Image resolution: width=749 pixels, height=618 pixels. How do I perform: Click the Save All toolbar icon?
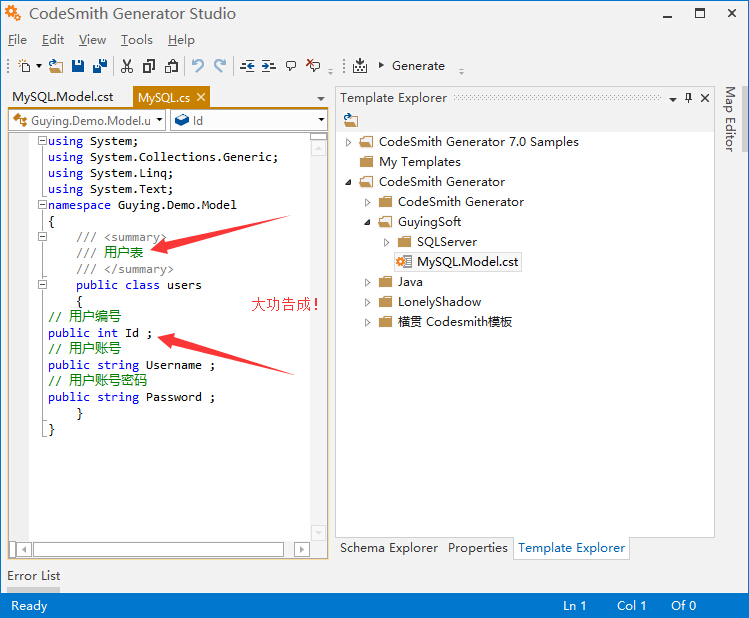pyautogui.click(x=99, y=66)
